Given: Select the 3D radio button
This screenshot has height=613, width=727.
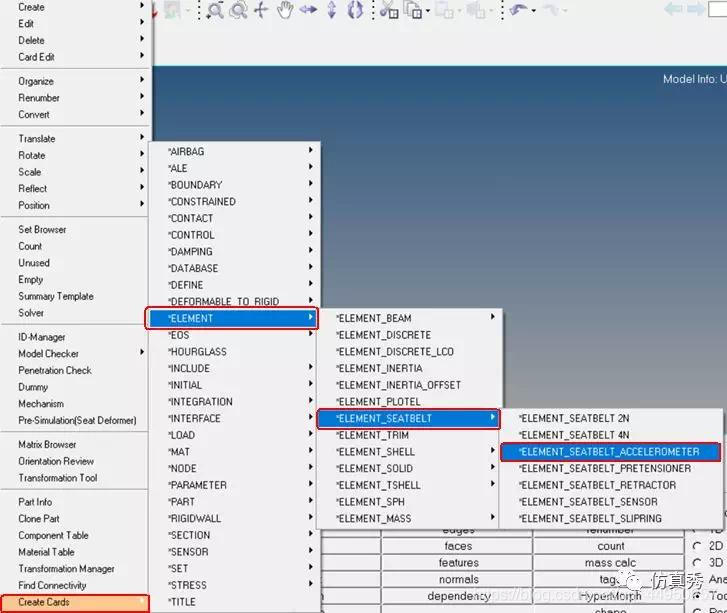Looking at the screenshot, I should [697, 563].
